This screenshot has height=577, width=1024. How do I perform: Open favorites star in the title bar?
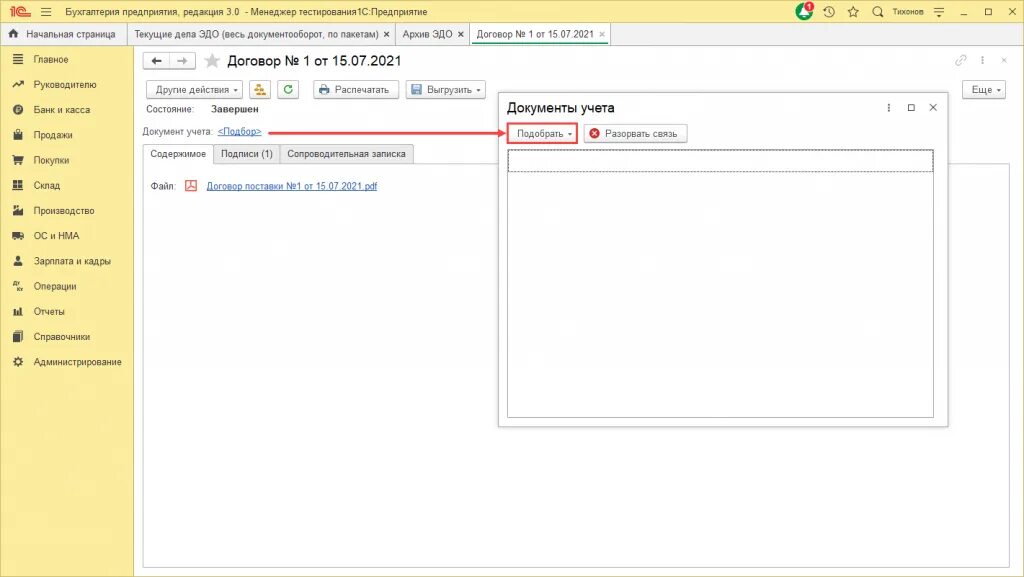[853, 12]
